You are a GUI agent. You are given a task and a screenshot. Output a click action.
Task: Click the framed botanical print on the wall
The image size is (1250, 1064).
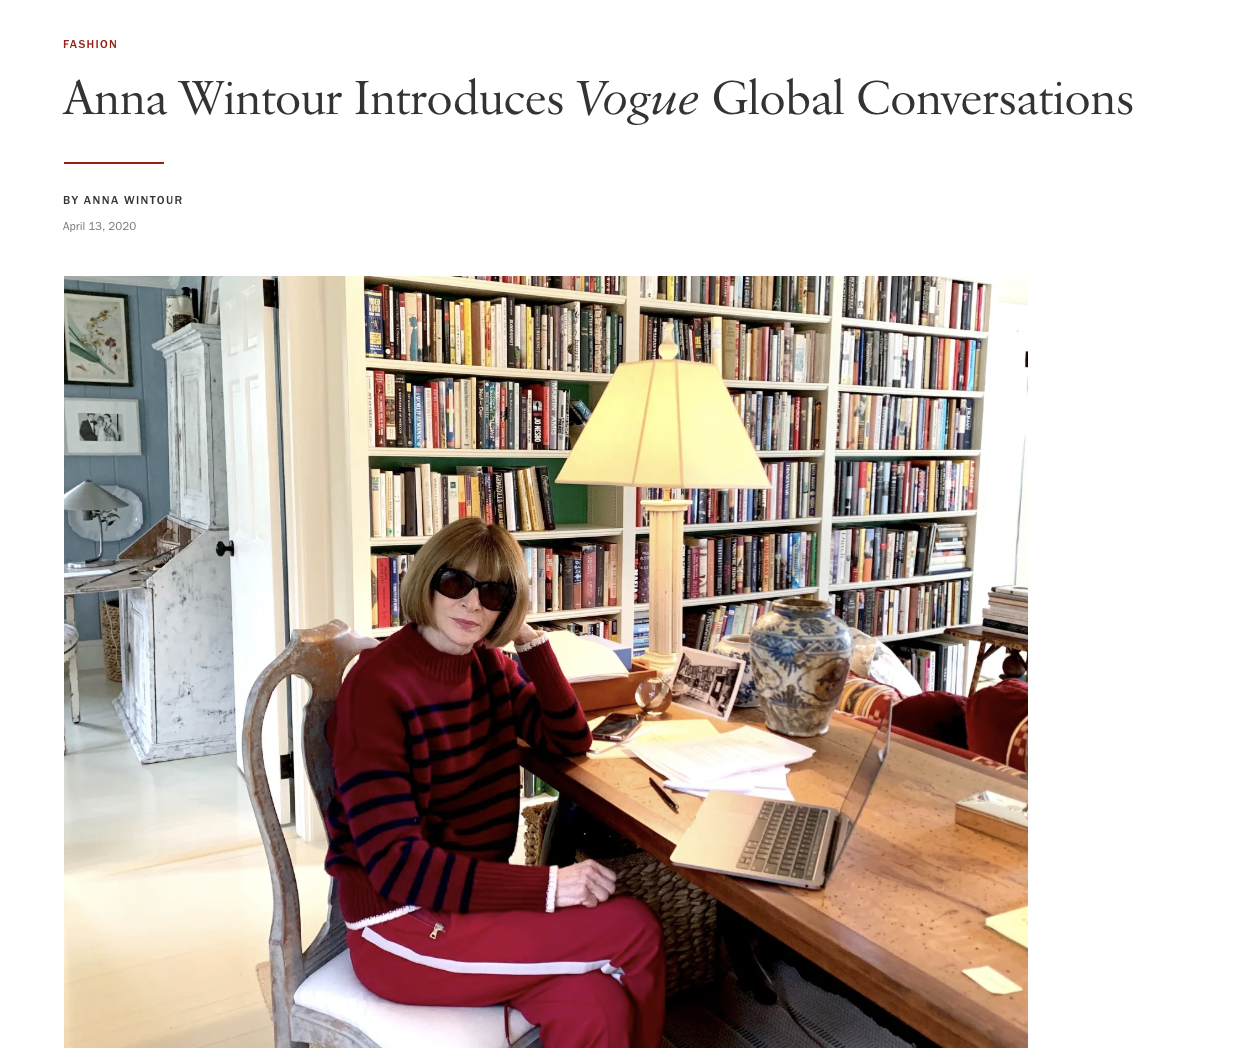tap(98, 339)
